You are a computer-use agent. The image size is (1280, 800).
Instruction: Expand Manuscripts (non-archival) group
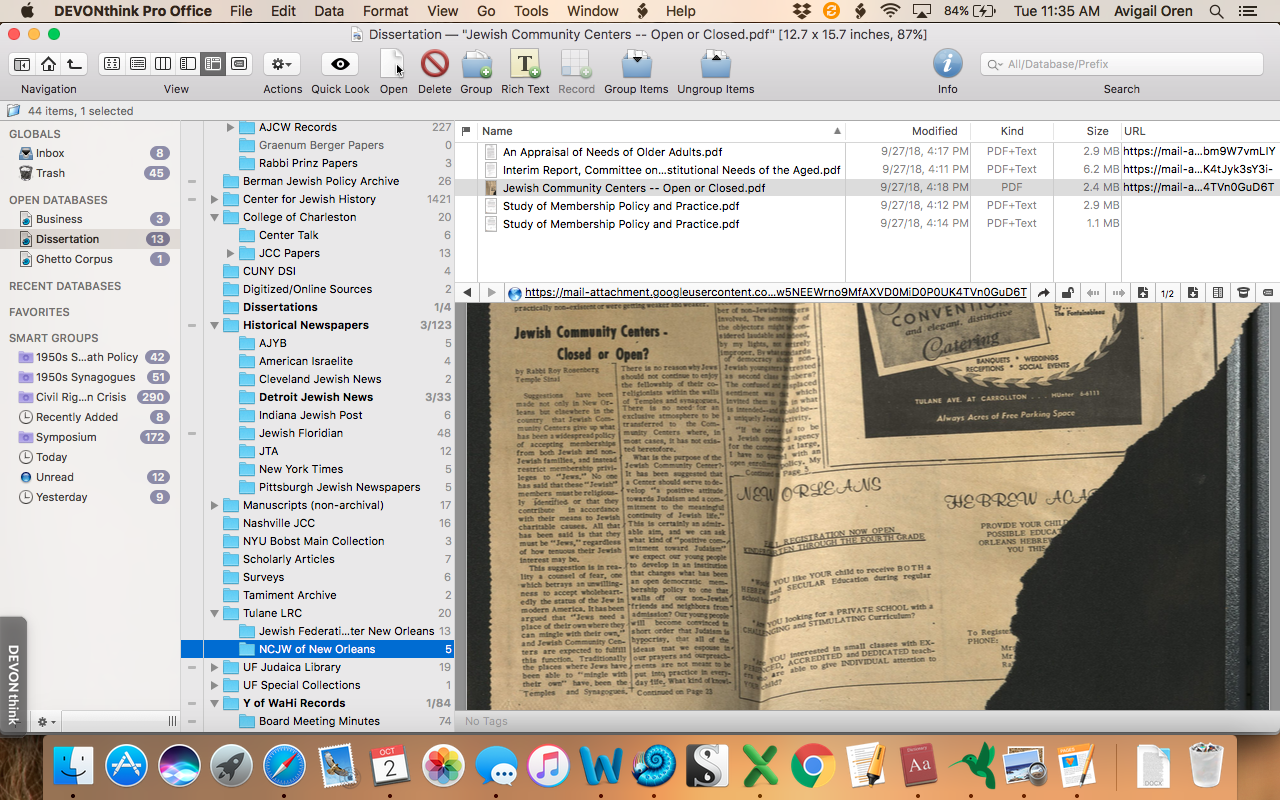tap(215, 505)
